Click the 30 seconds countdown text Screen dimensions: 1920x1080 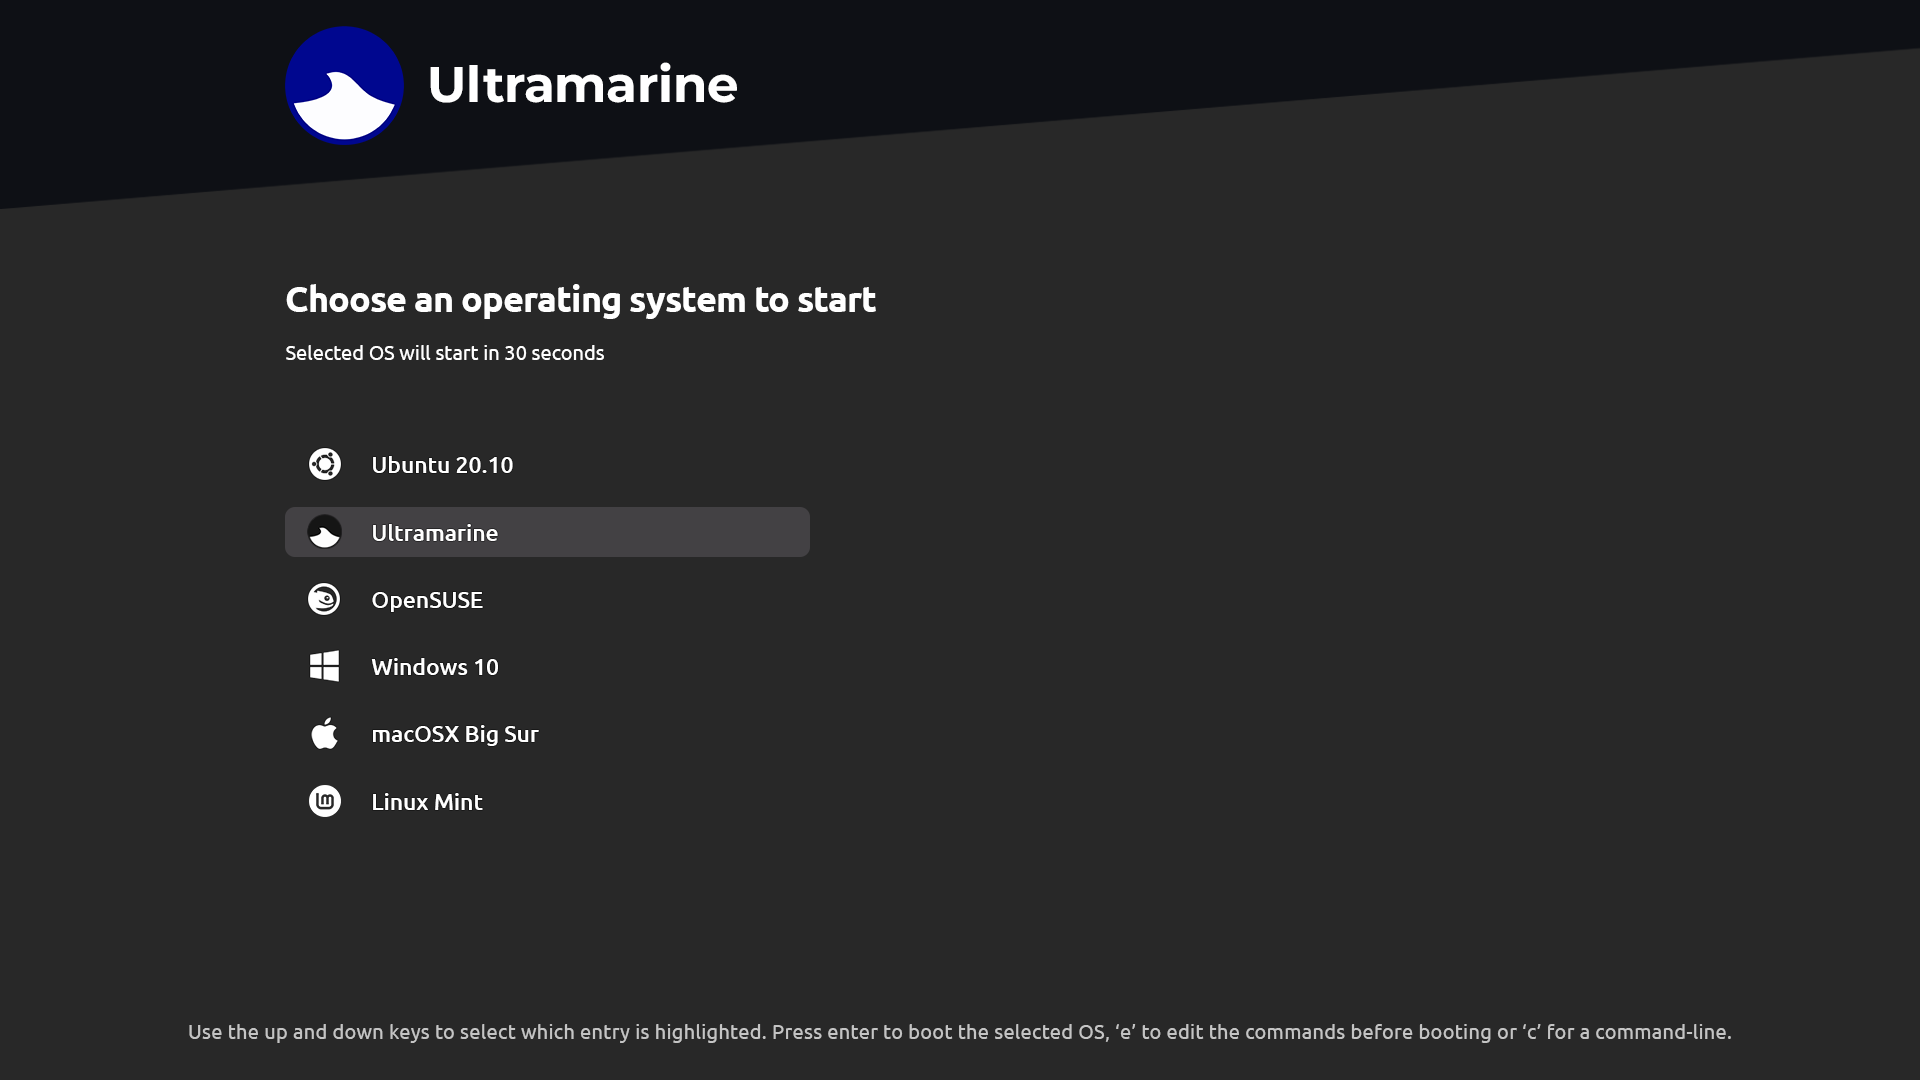coord(554,353)
